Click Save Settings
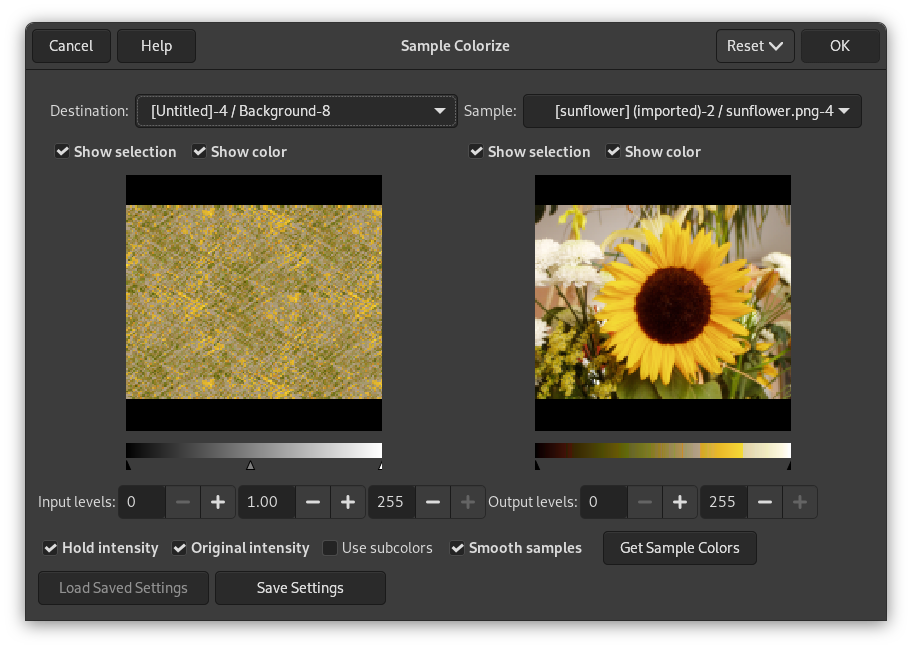Image resolution: width=912 pixels, height=649 pixels. click(300, 588)
